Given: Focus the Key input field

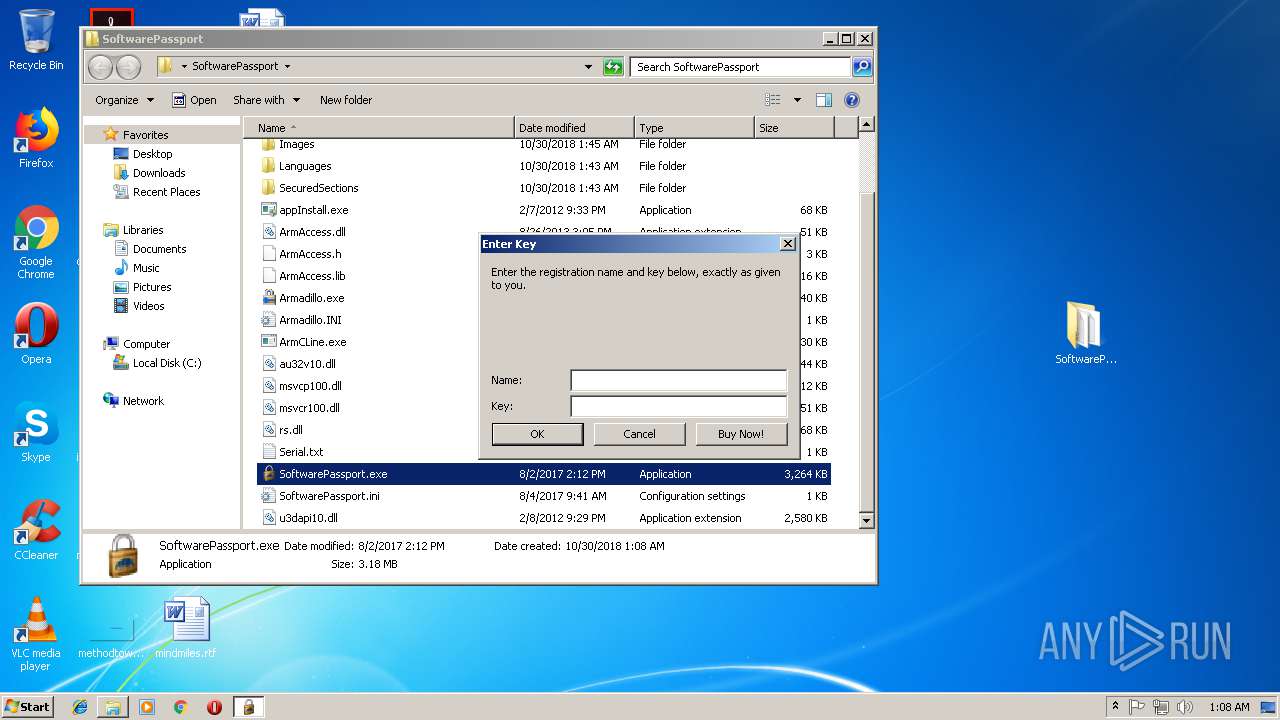Looking at the screenshot, I should point(679,406).
